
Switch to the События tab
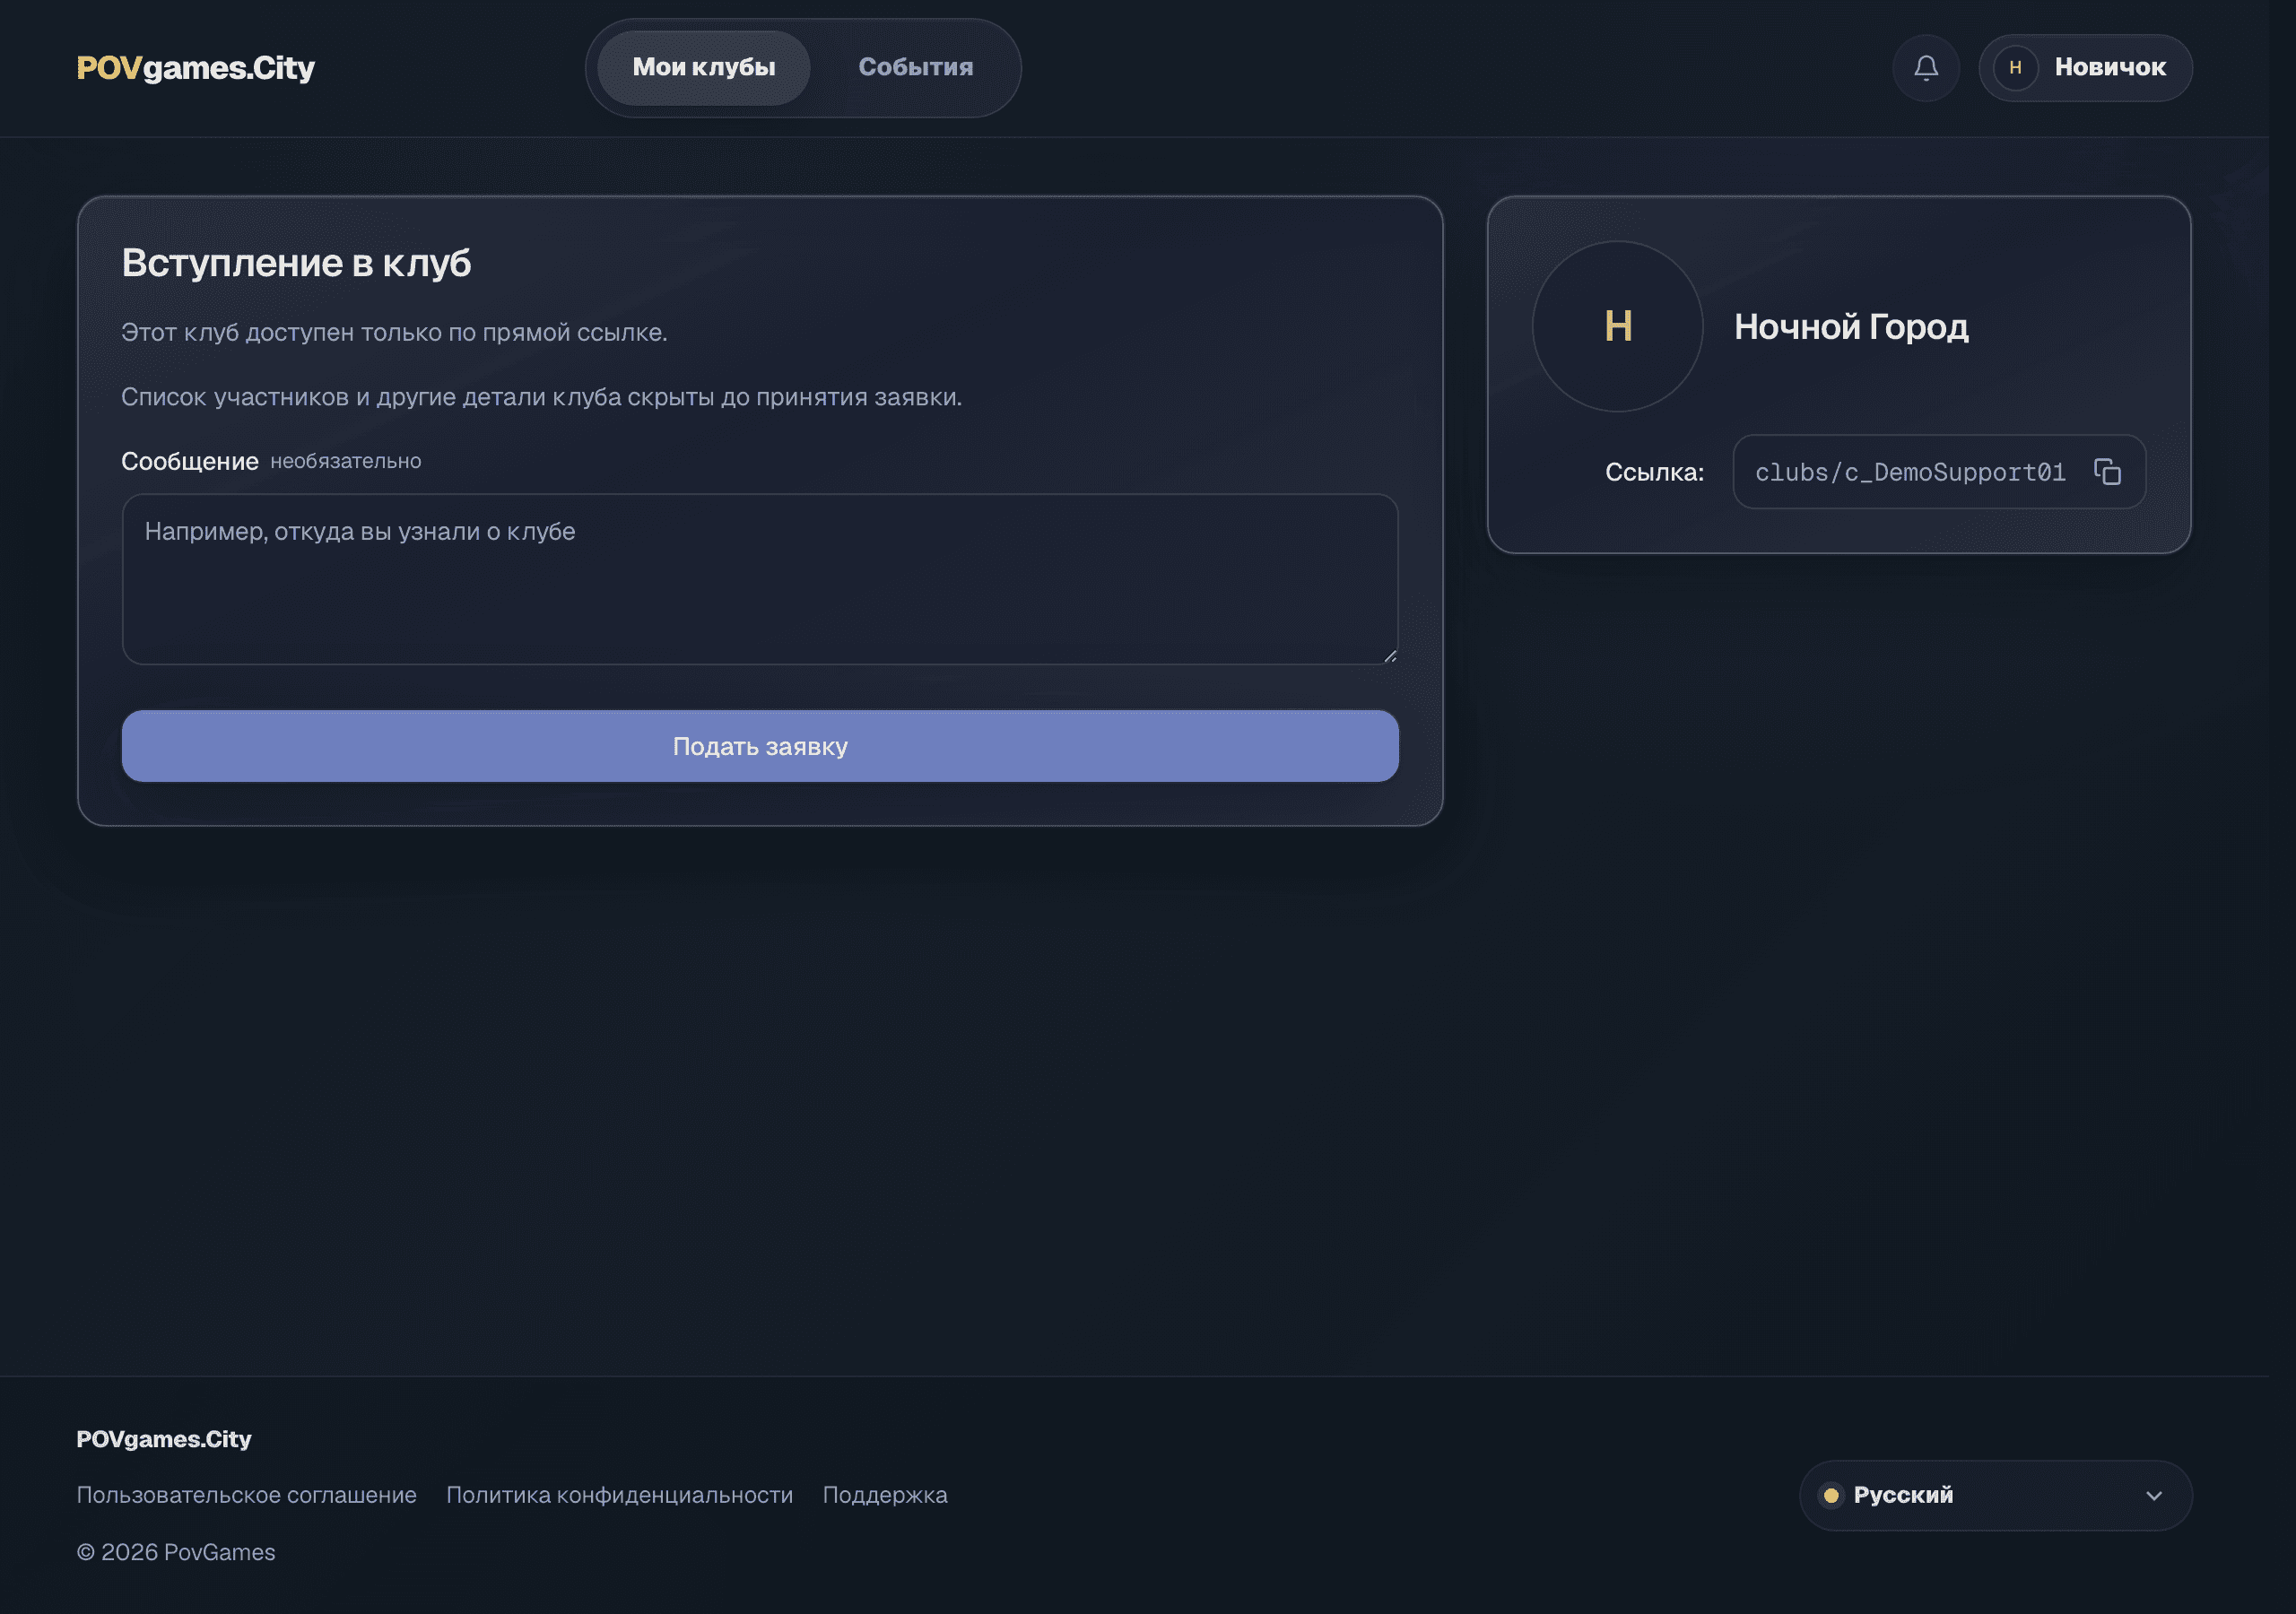[x=915, y=68]
